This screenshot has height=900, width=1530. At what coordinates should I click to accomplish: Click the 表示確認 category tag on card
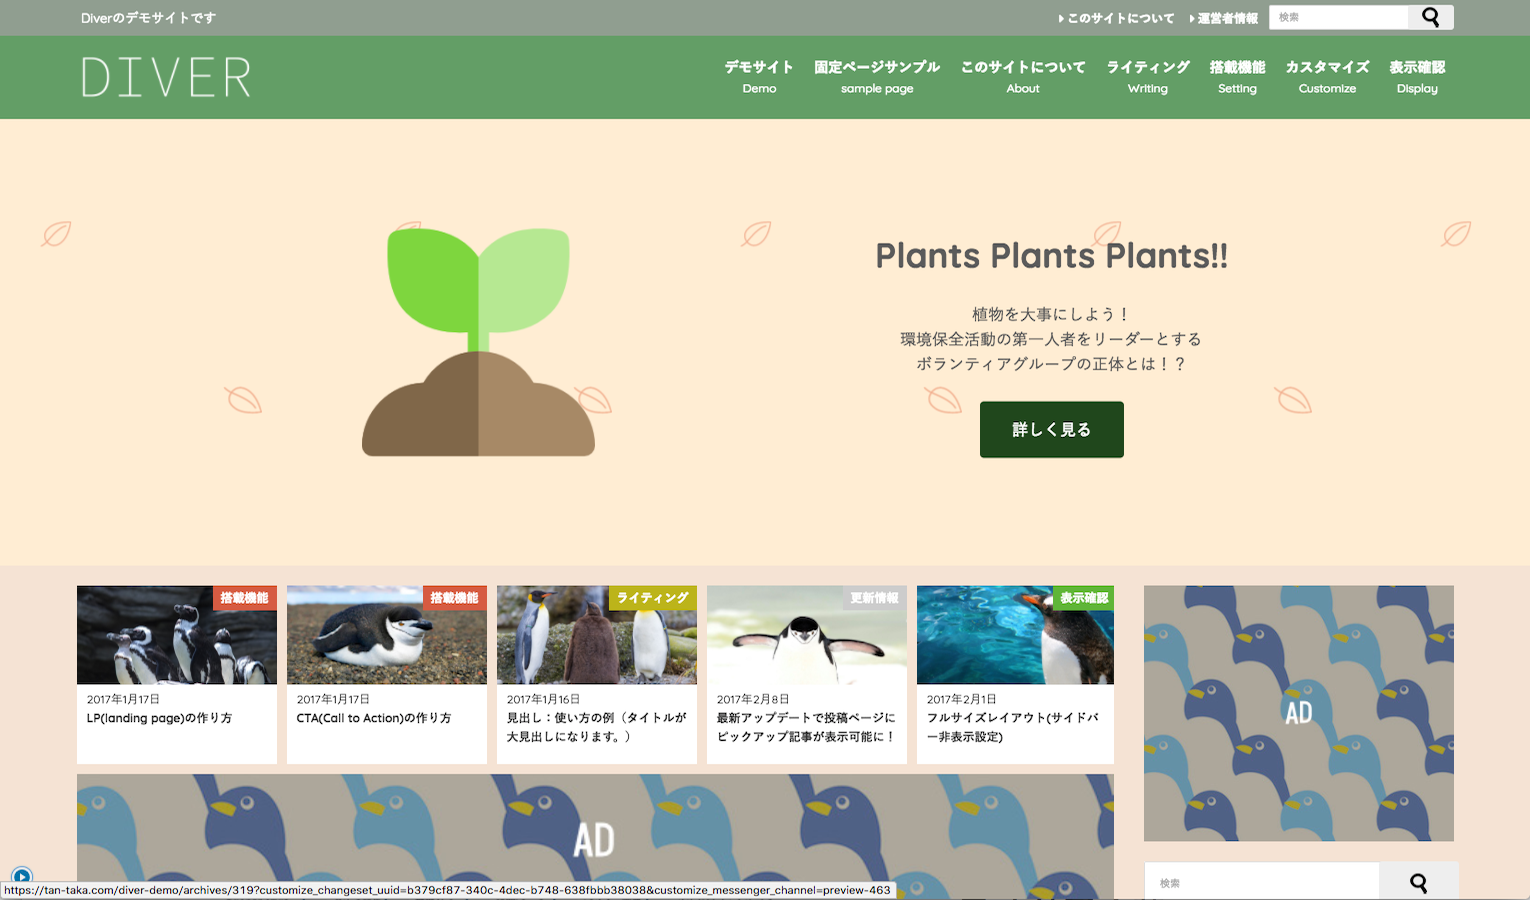(1084, 598)
